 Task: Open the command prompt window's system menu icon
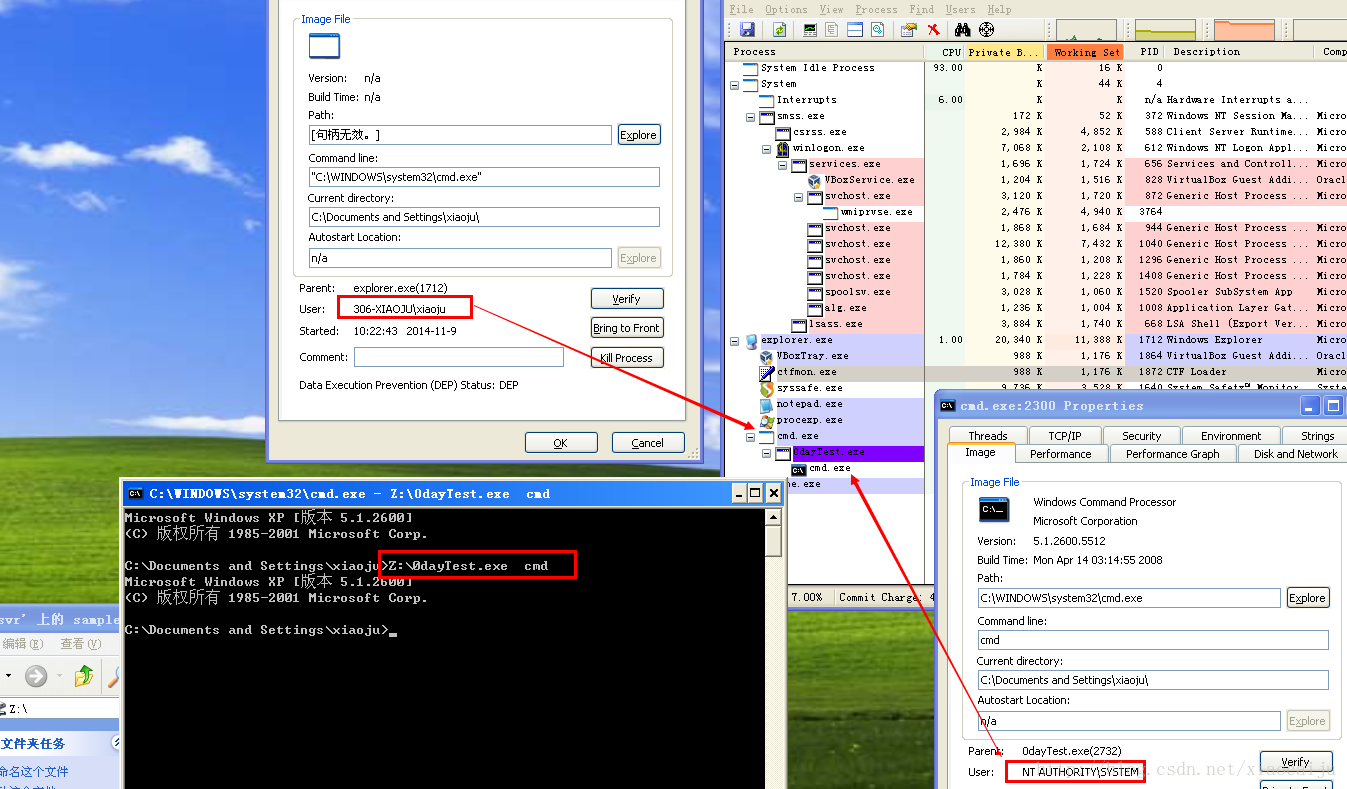click(x=135, y=493)
